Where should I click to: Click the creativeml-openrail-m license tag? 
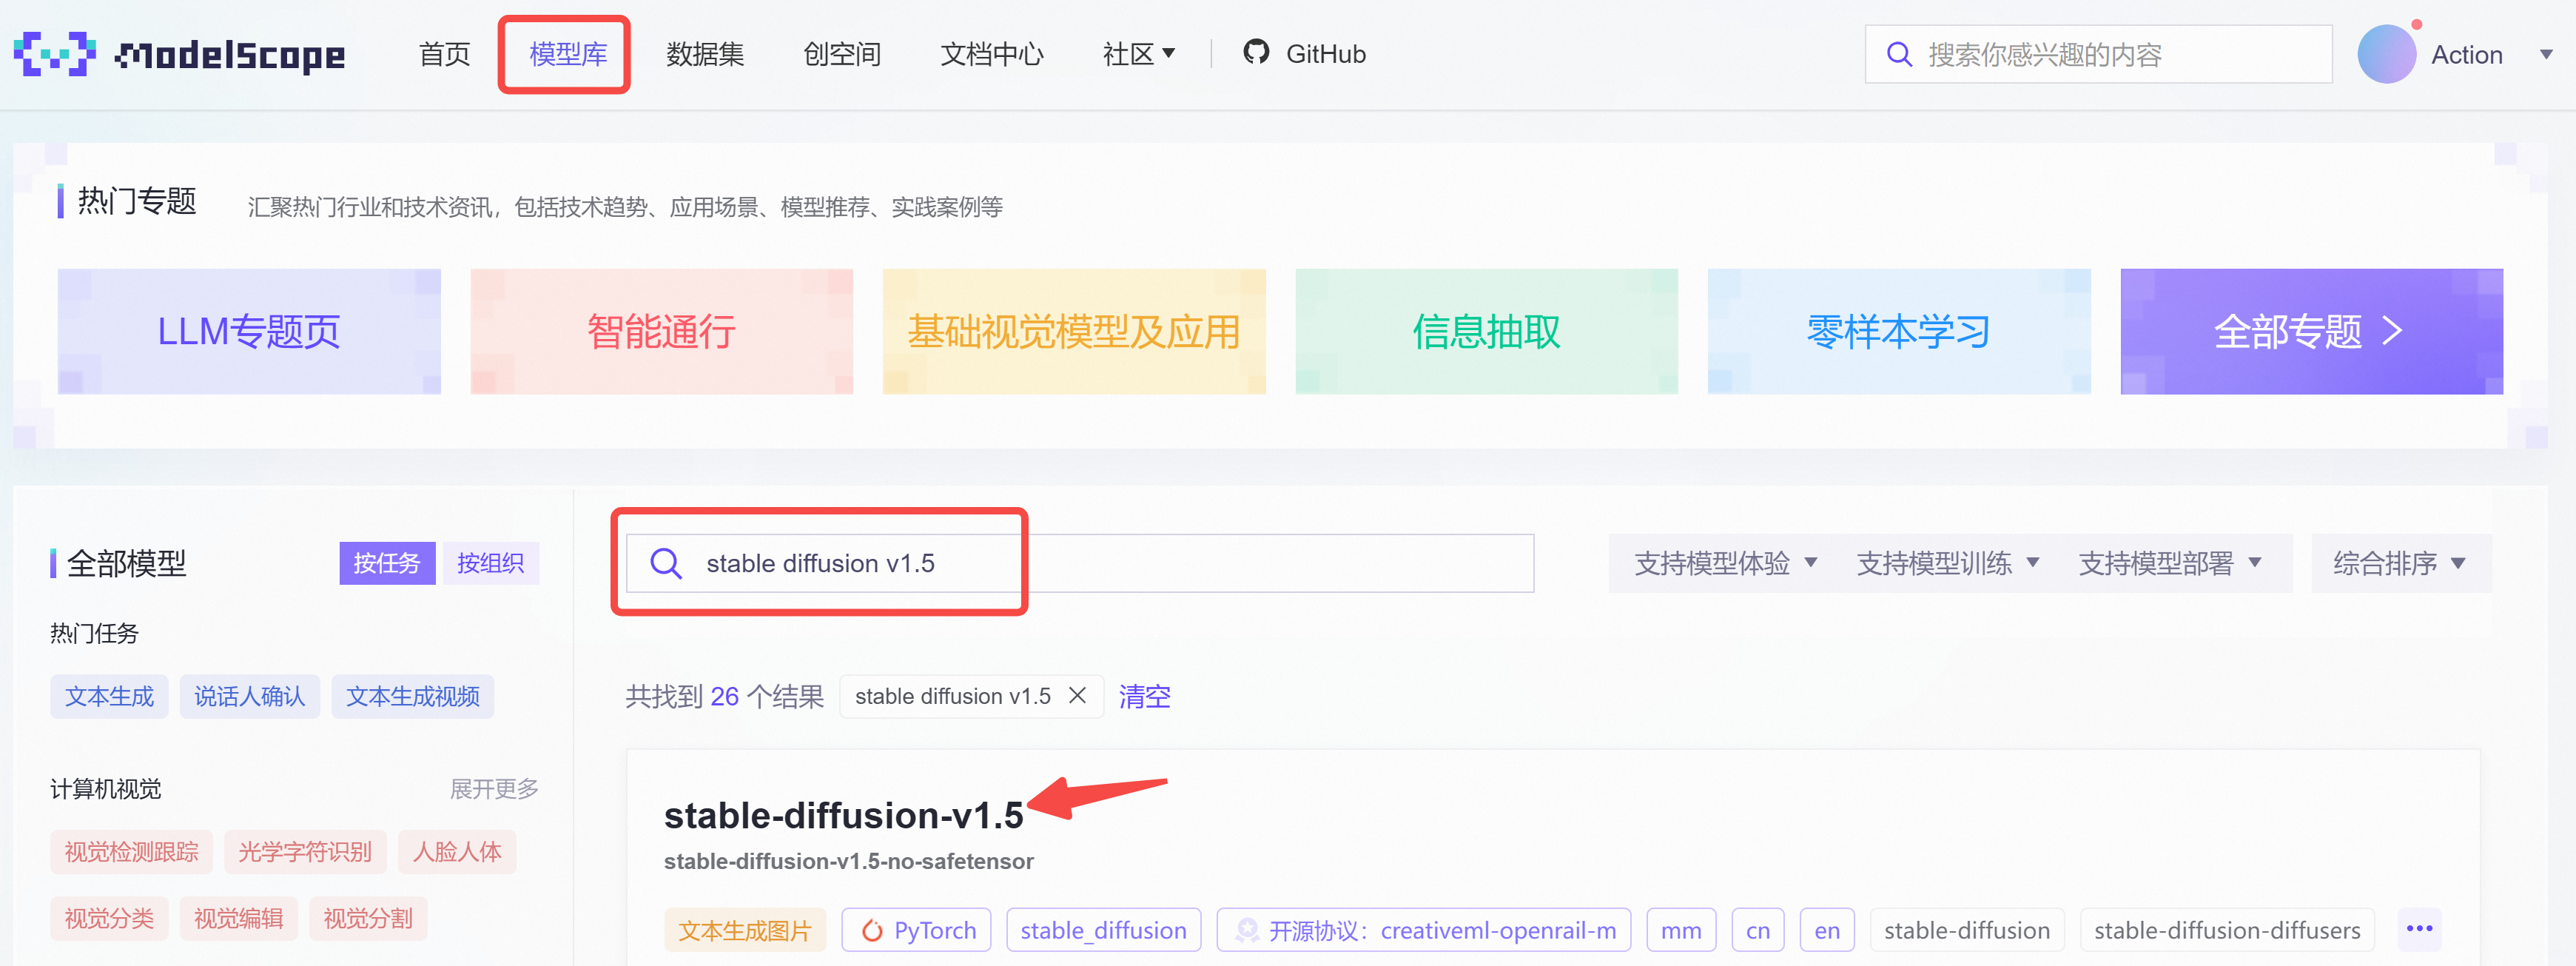1423,930
